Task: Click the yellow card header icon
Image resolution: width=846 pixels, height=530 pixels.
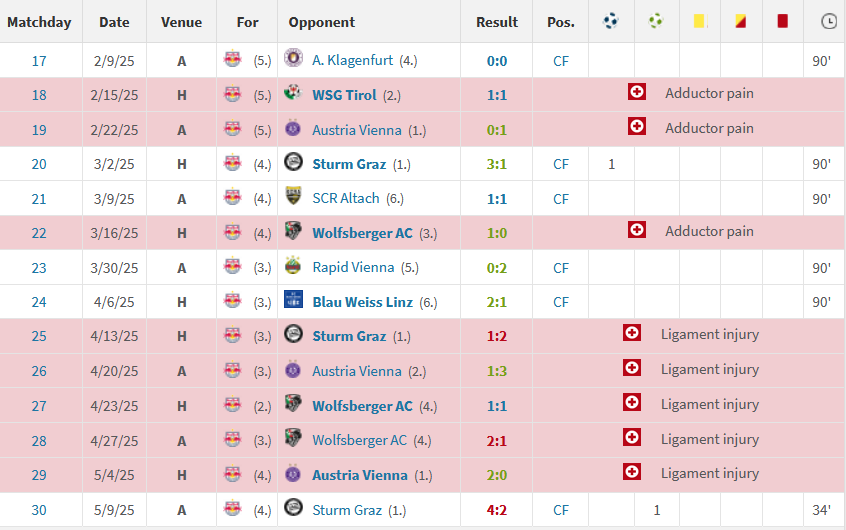Action: coord(699,21)
